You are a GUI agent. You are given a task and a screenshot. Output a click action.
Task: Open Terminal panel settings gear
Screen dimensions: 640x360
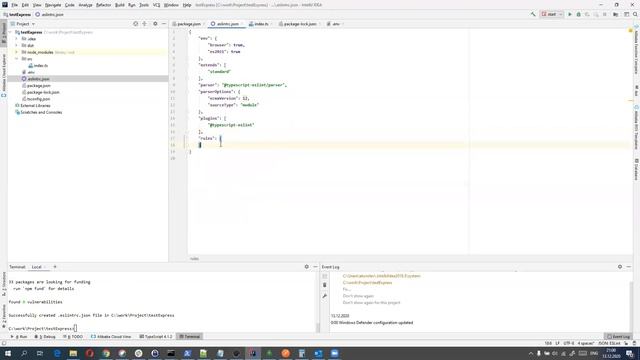coord(307,267)
